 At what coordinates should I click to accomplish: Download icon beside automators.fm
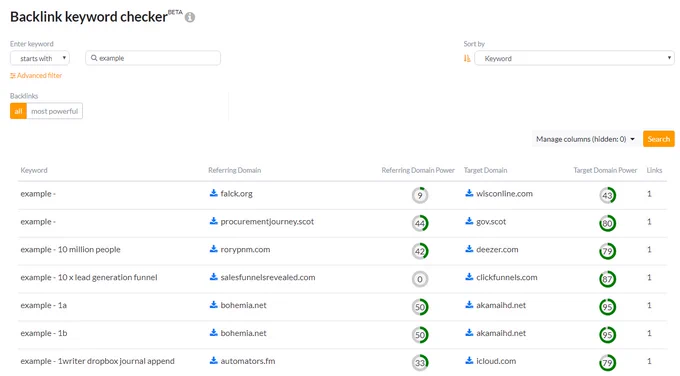(213, 360)
